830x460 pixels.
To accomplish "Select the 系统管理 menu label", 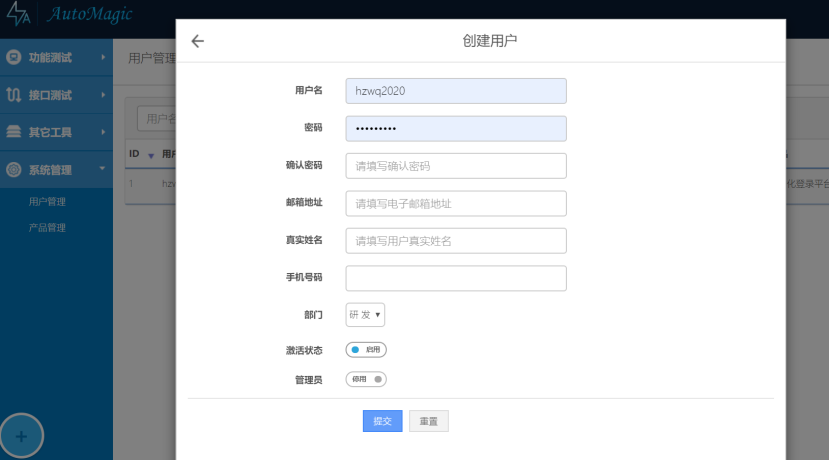I will (x=50, y=170).
